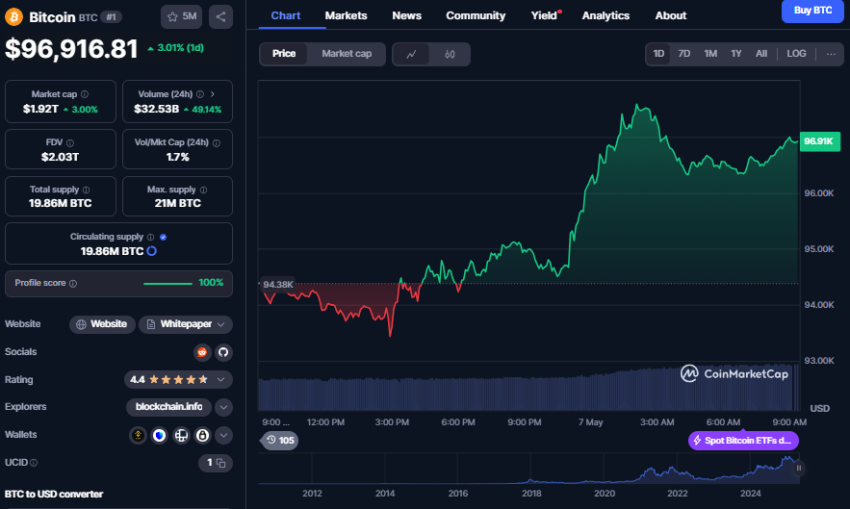Click the chart history clock badge 105
Screen dimensions: 850x509
coord(280,440)
